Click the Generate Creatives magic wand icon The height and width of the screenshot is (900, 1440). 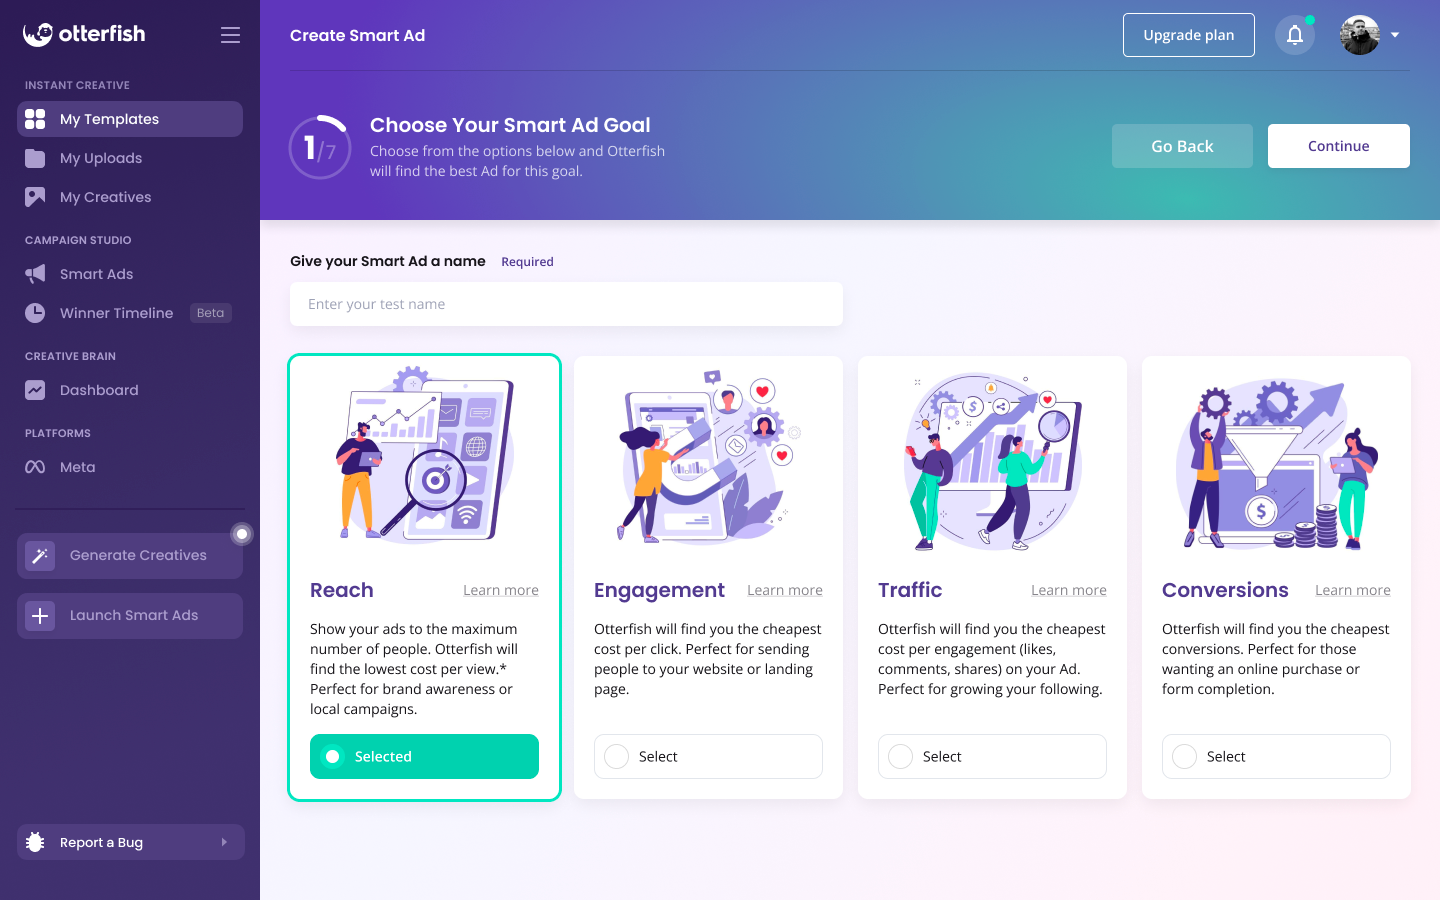tap(40, 555)
